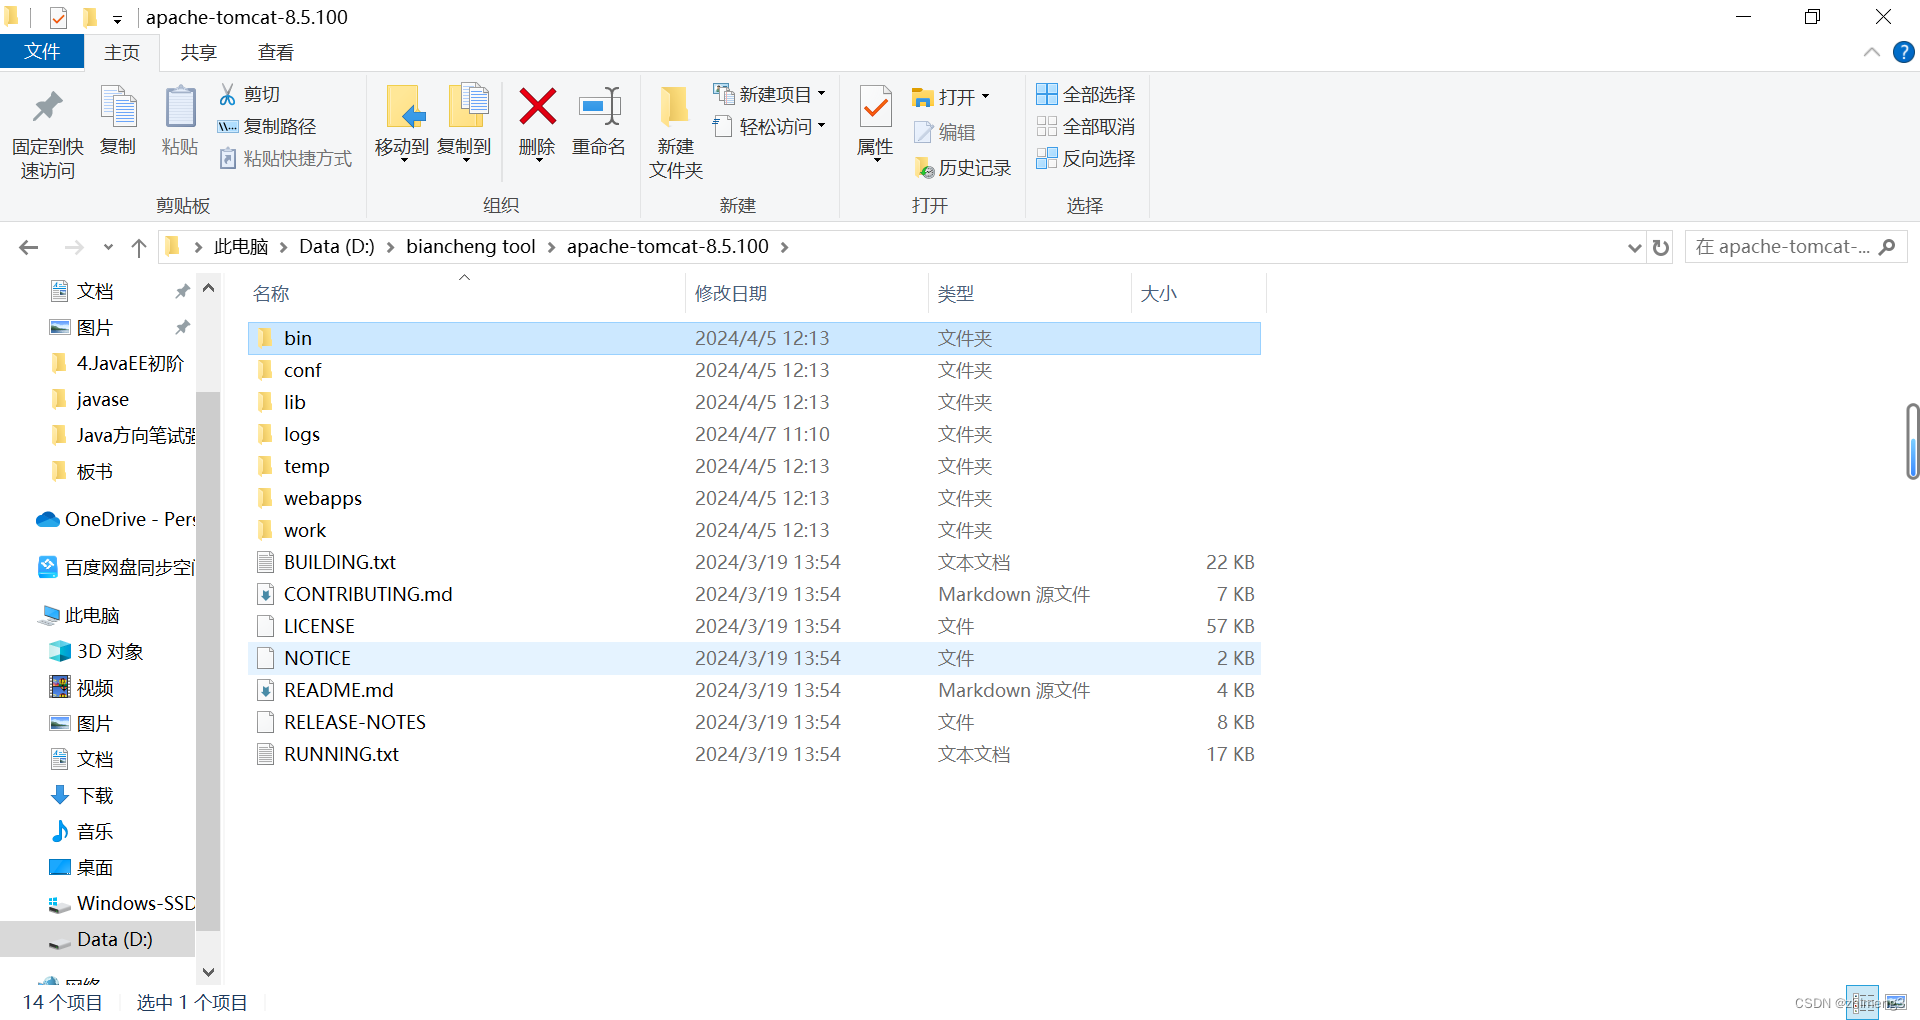The image size is (1920, 1020).
Task: Select the conf folder
Action: click(x=754, y=370)
